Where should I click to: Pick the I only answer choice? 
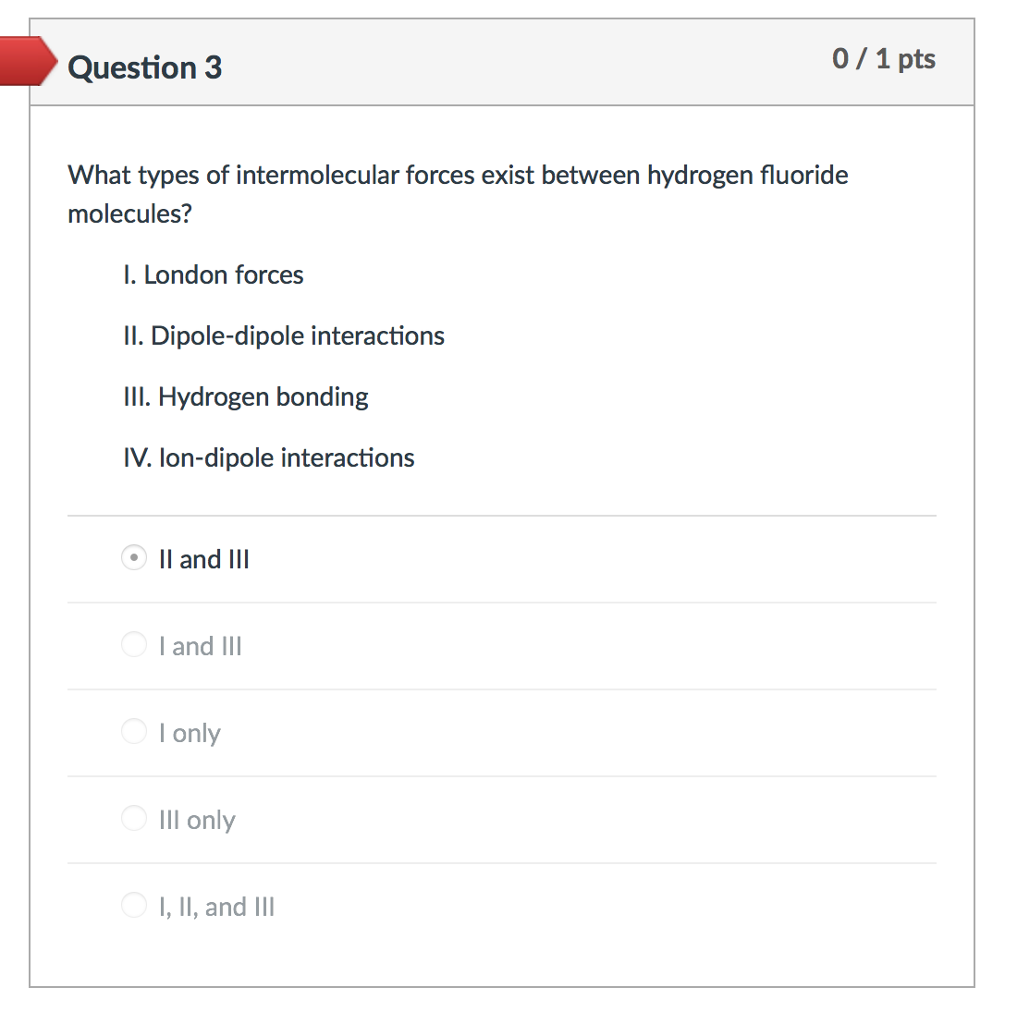pyautogui.click(x=133, y=732)
